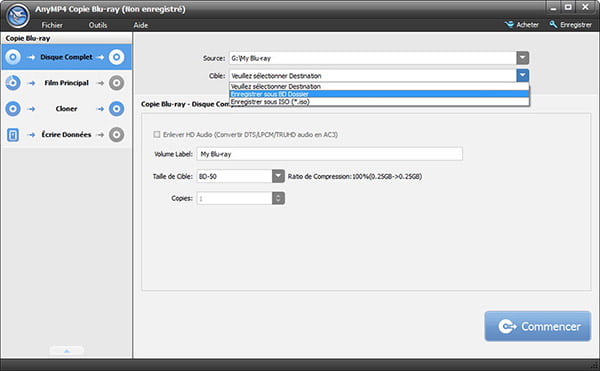
Task: Click the target disc icon in Disque Complet row
Action: click(x=116, y=57)
